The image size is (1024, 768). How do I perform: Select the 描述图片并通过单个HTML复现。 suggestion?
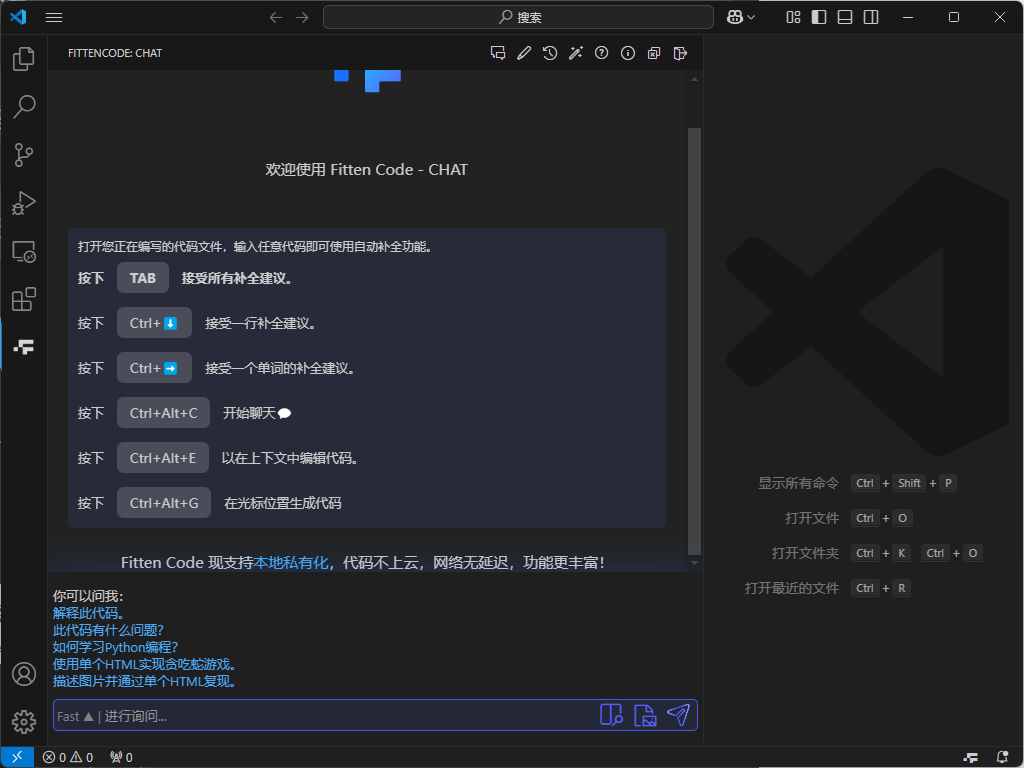[x=144, y=681]
